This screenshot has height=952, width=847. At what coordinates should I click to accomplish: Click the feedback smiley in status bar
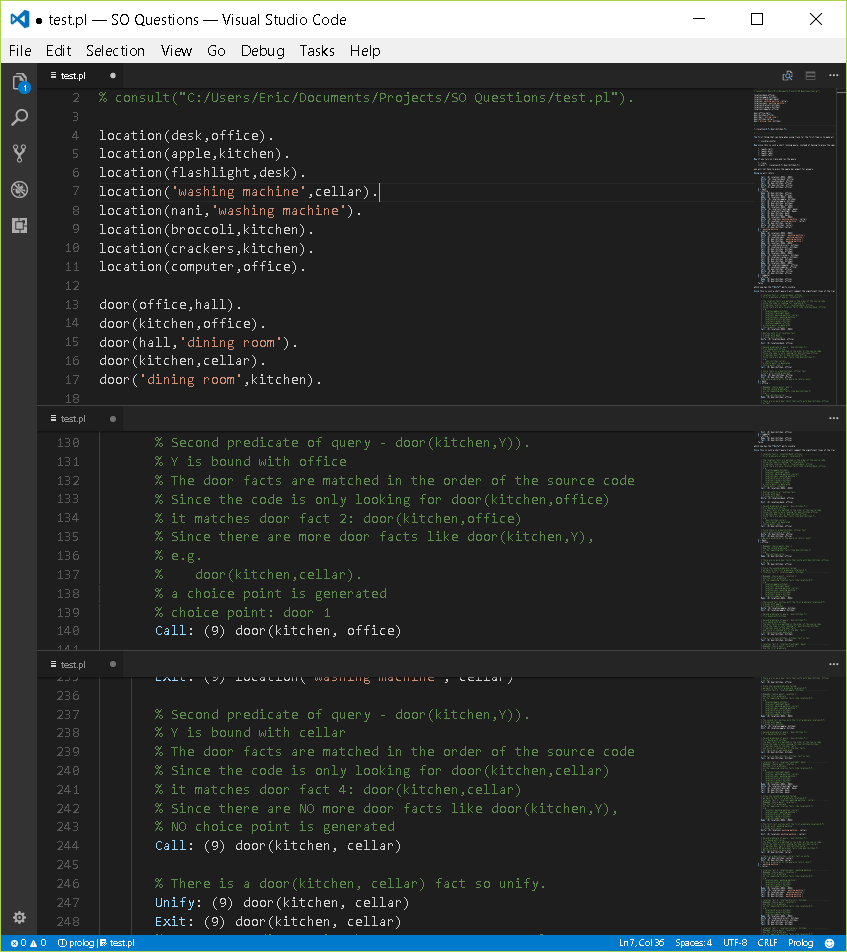coord(829,943)
